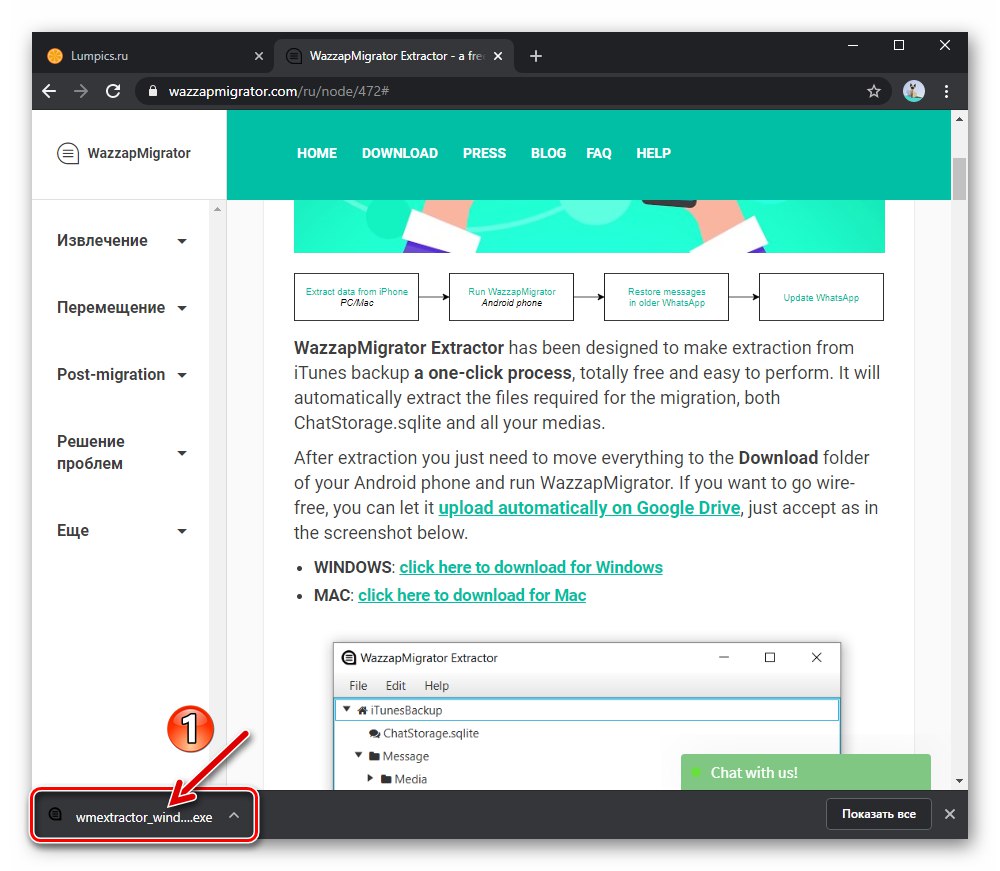Open options for the wmextractor download chevron
Viewport: 1000px width, 871px height.
tap(234, 815)
